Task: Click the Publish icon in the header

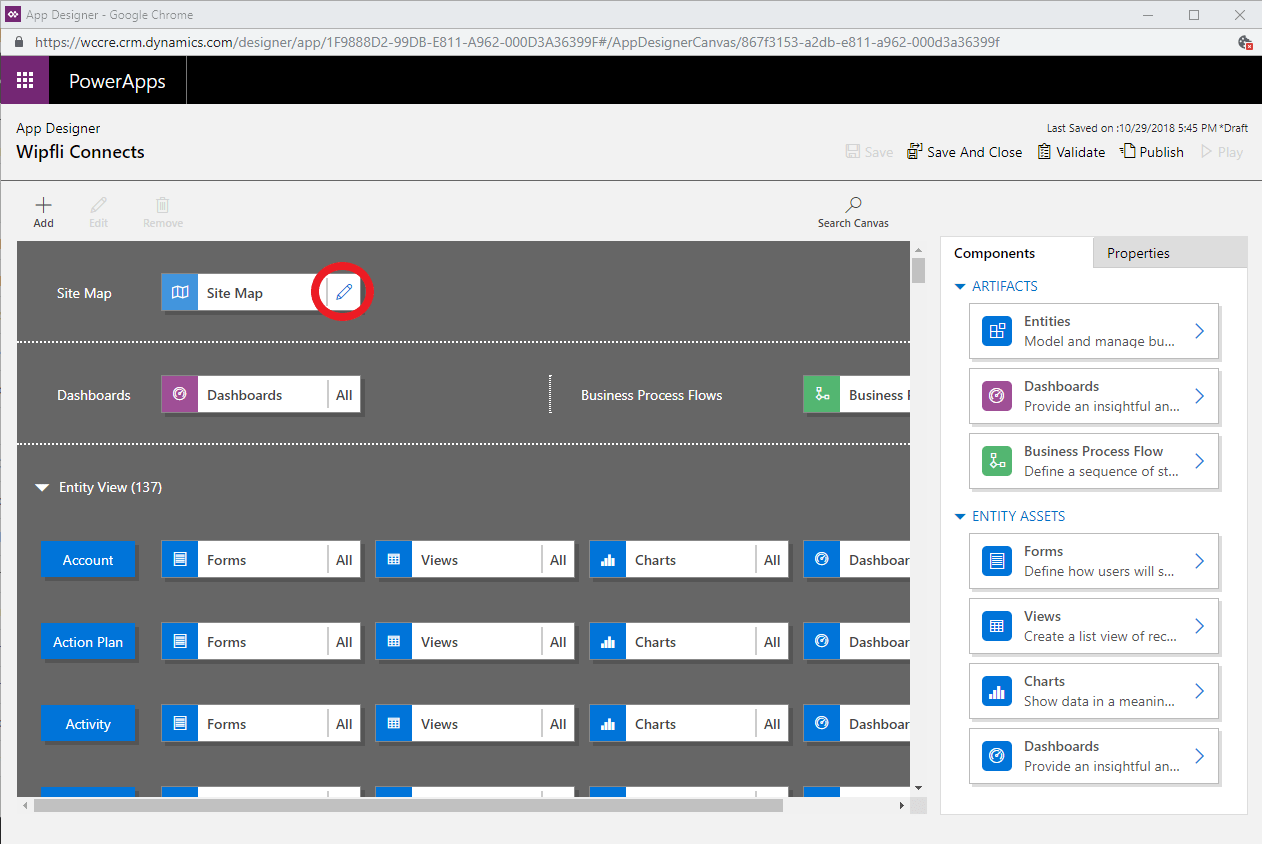Action: coord(1128,152)
